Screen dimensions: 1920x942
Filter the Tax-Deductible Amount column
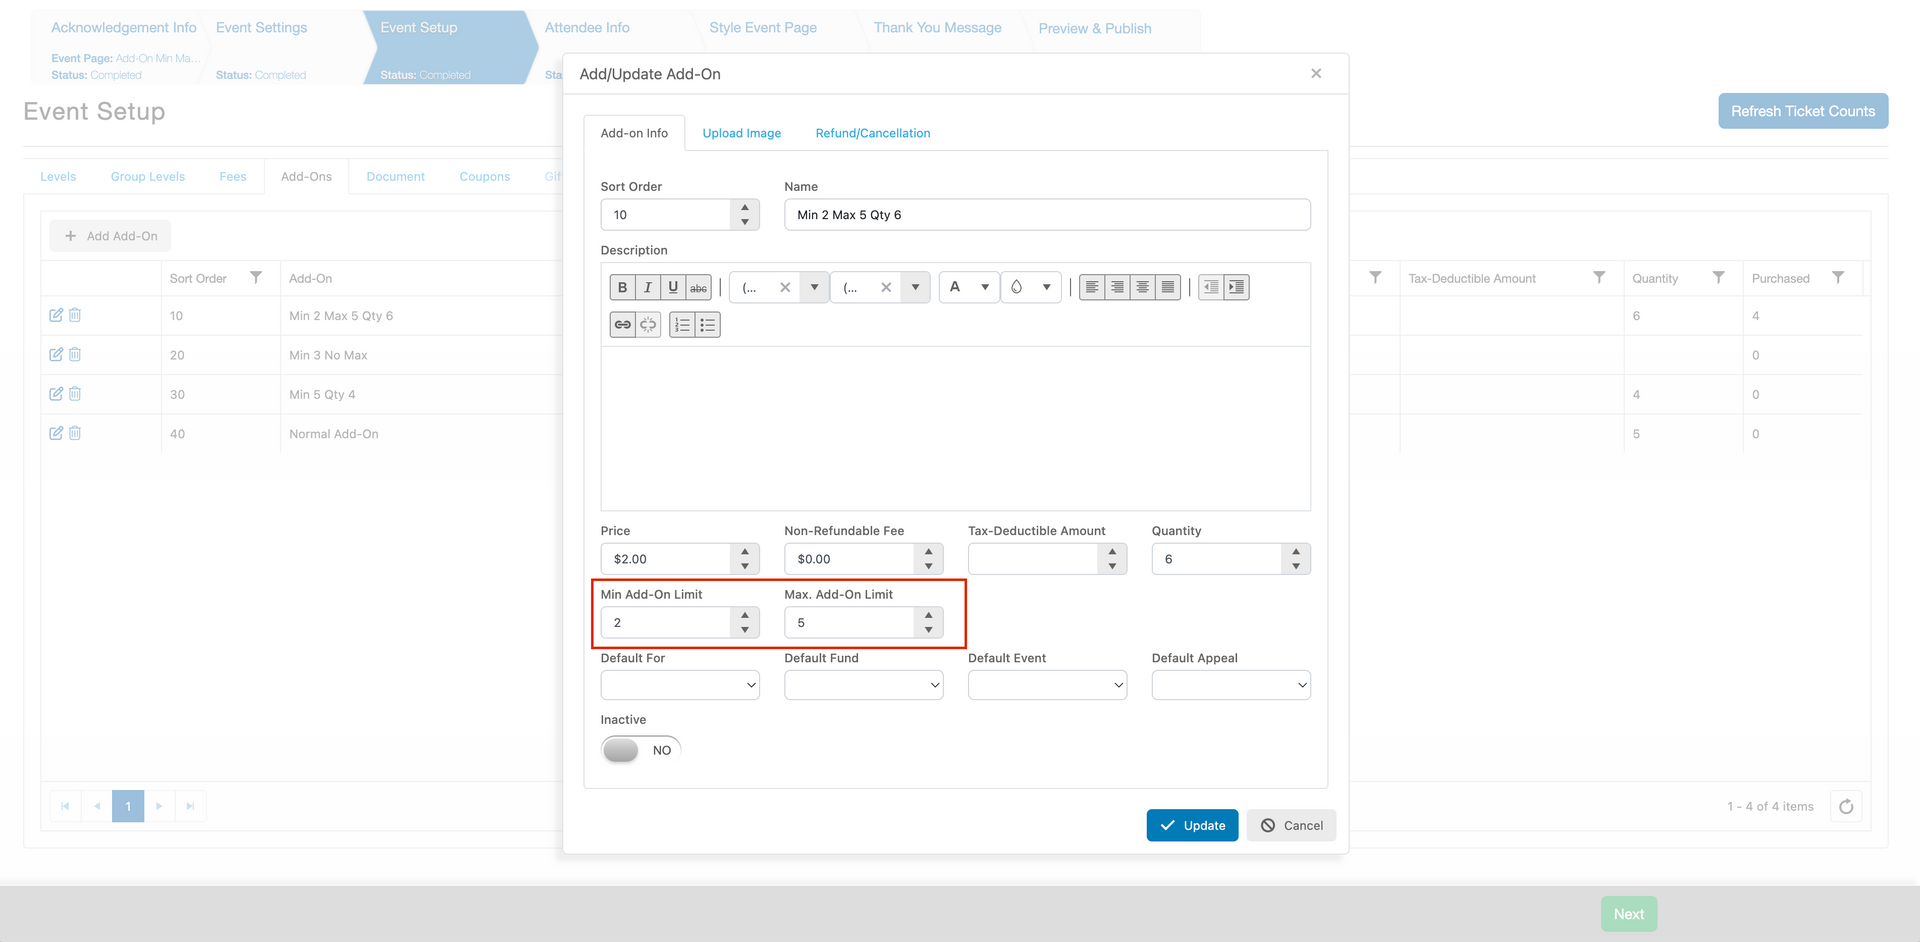1599,278
